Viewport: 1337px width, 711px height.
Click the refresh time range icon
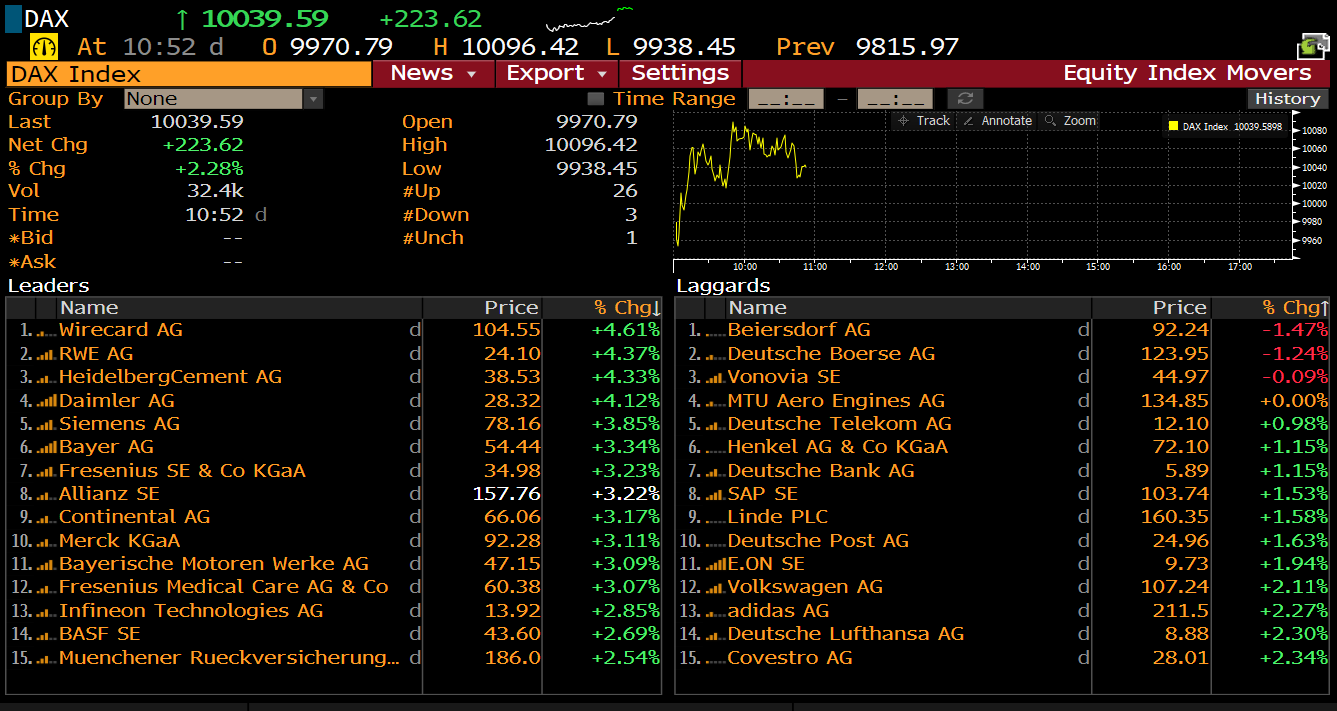(x=965, y=98)
